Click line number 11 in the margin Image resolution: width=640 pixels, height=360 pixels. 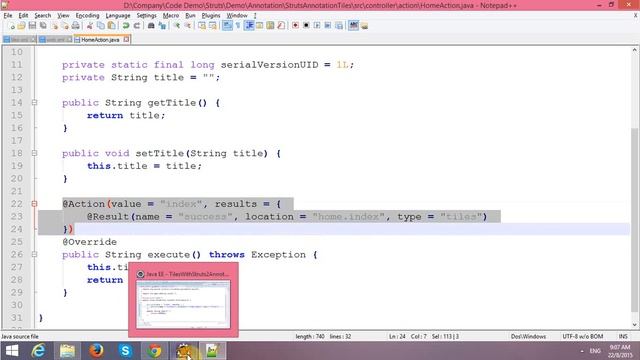pos(17,64)
